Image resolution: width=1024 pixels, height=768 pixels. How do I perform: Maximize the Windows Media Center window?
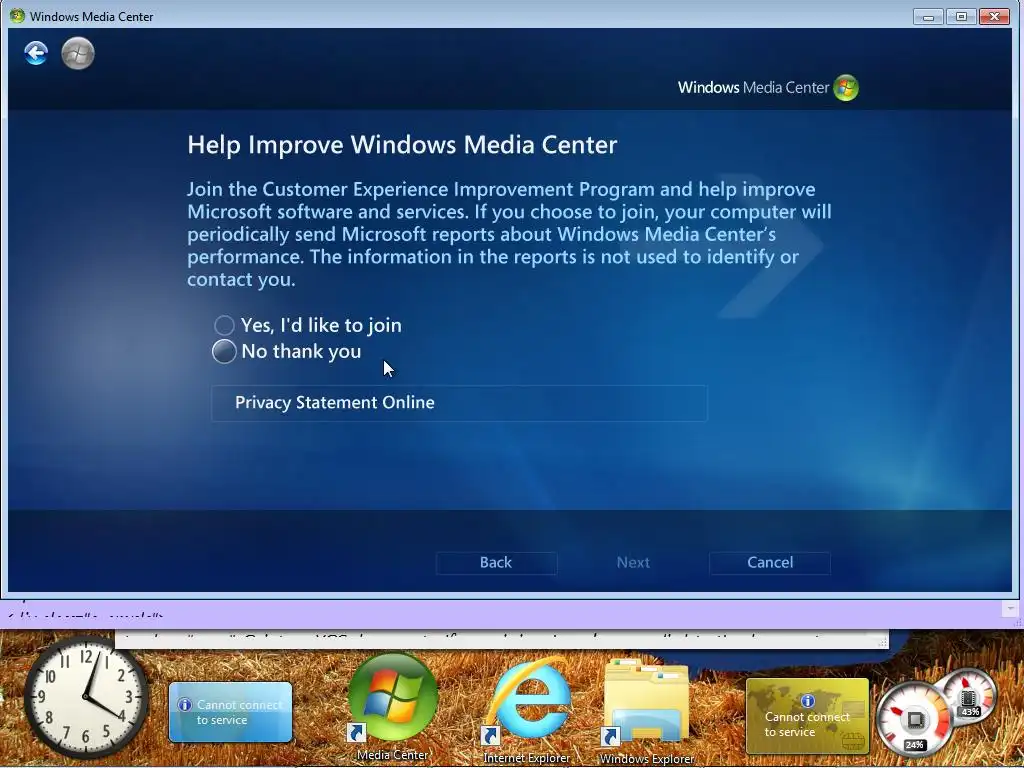point(961,16)
